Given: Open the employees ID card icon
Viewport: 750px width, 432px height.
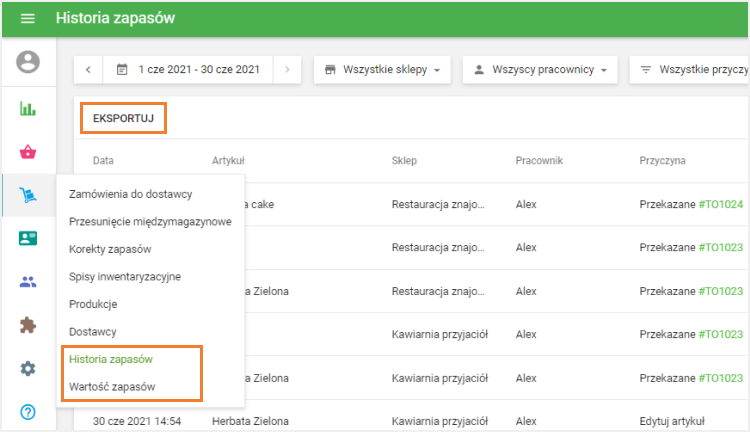Looking at the screenshot, I should pos(28,238).
